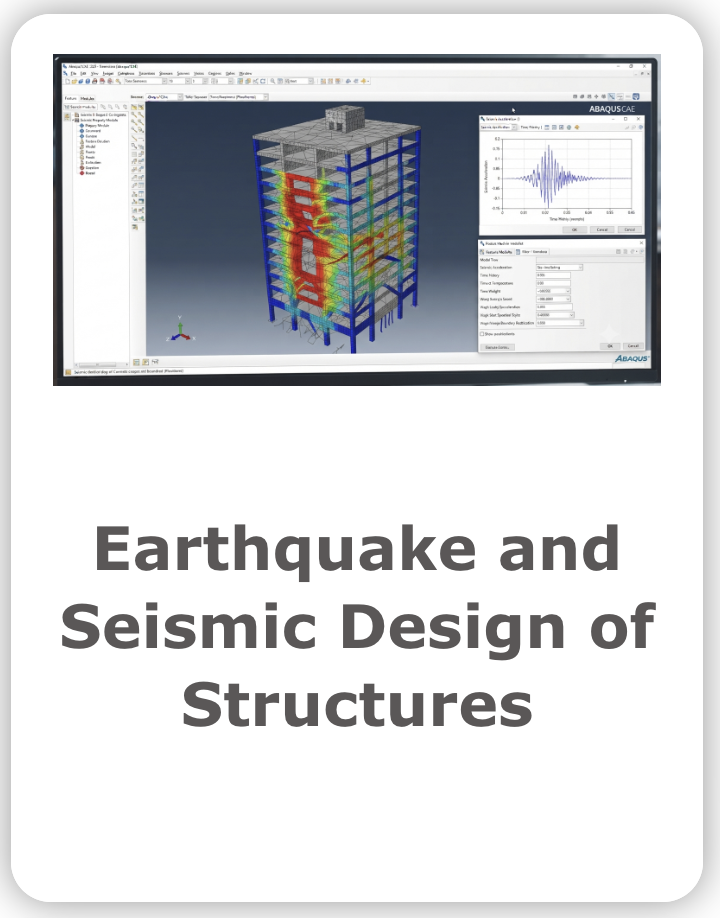Image resolution: width=720 pixels, height=918 pixels.
Task: Click the seismic acceleration waveform plot
Action: (567, 174)
